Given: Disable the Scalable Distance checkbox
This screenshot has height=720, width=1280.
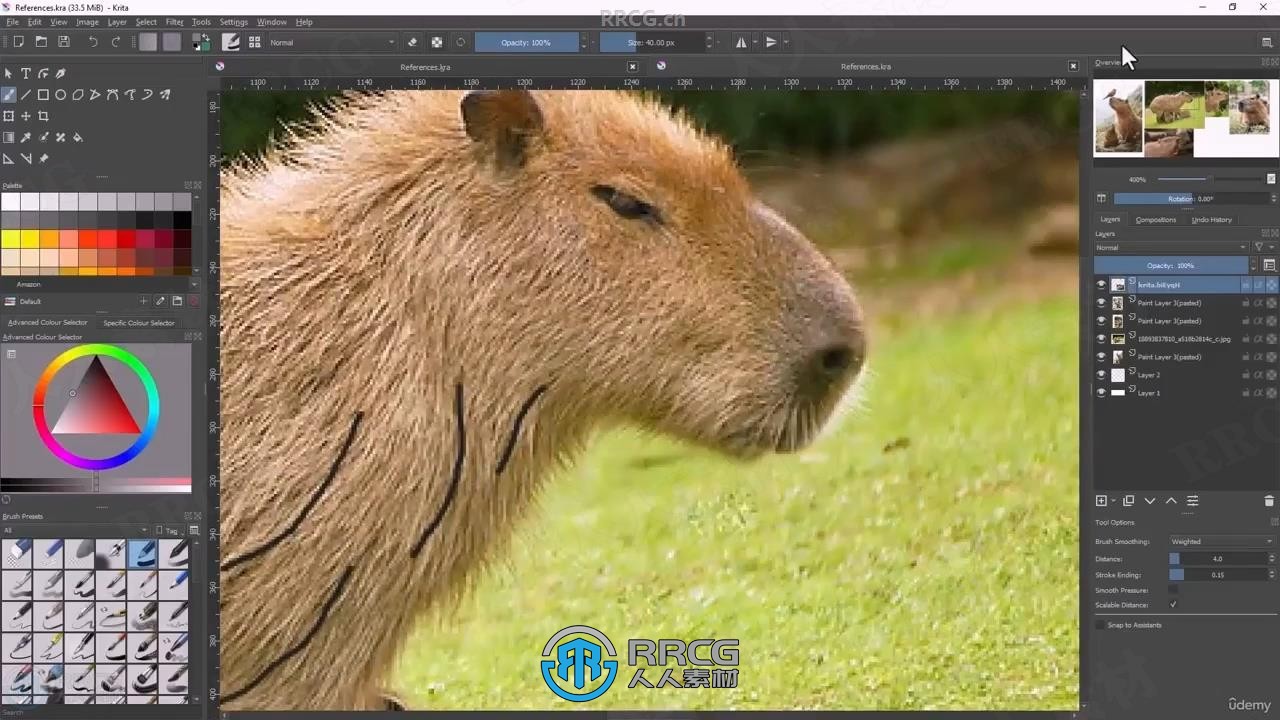Looking at the screenshot, I should coord(1173,605).
